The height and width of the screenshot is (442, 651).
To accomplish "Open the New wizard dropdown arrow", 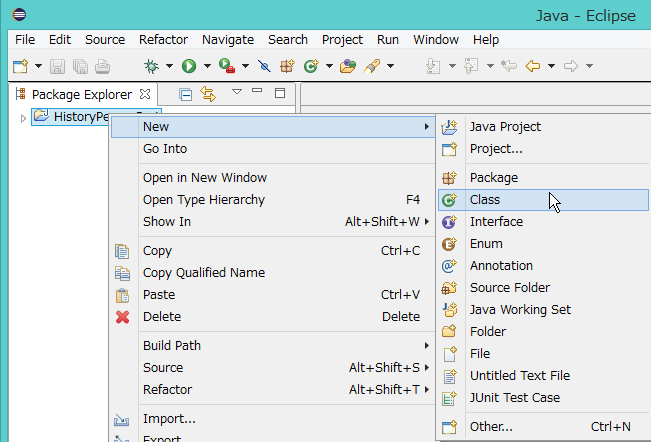I will tap(38, 66).
